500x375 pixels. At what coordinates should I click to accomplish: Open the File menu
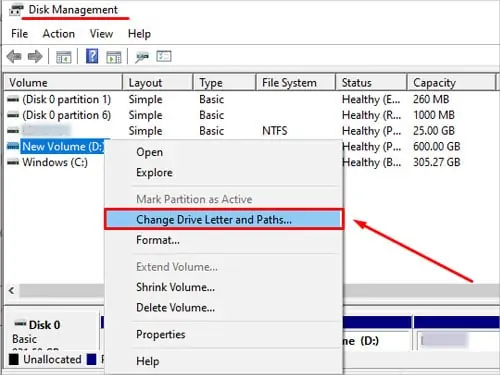19,34
